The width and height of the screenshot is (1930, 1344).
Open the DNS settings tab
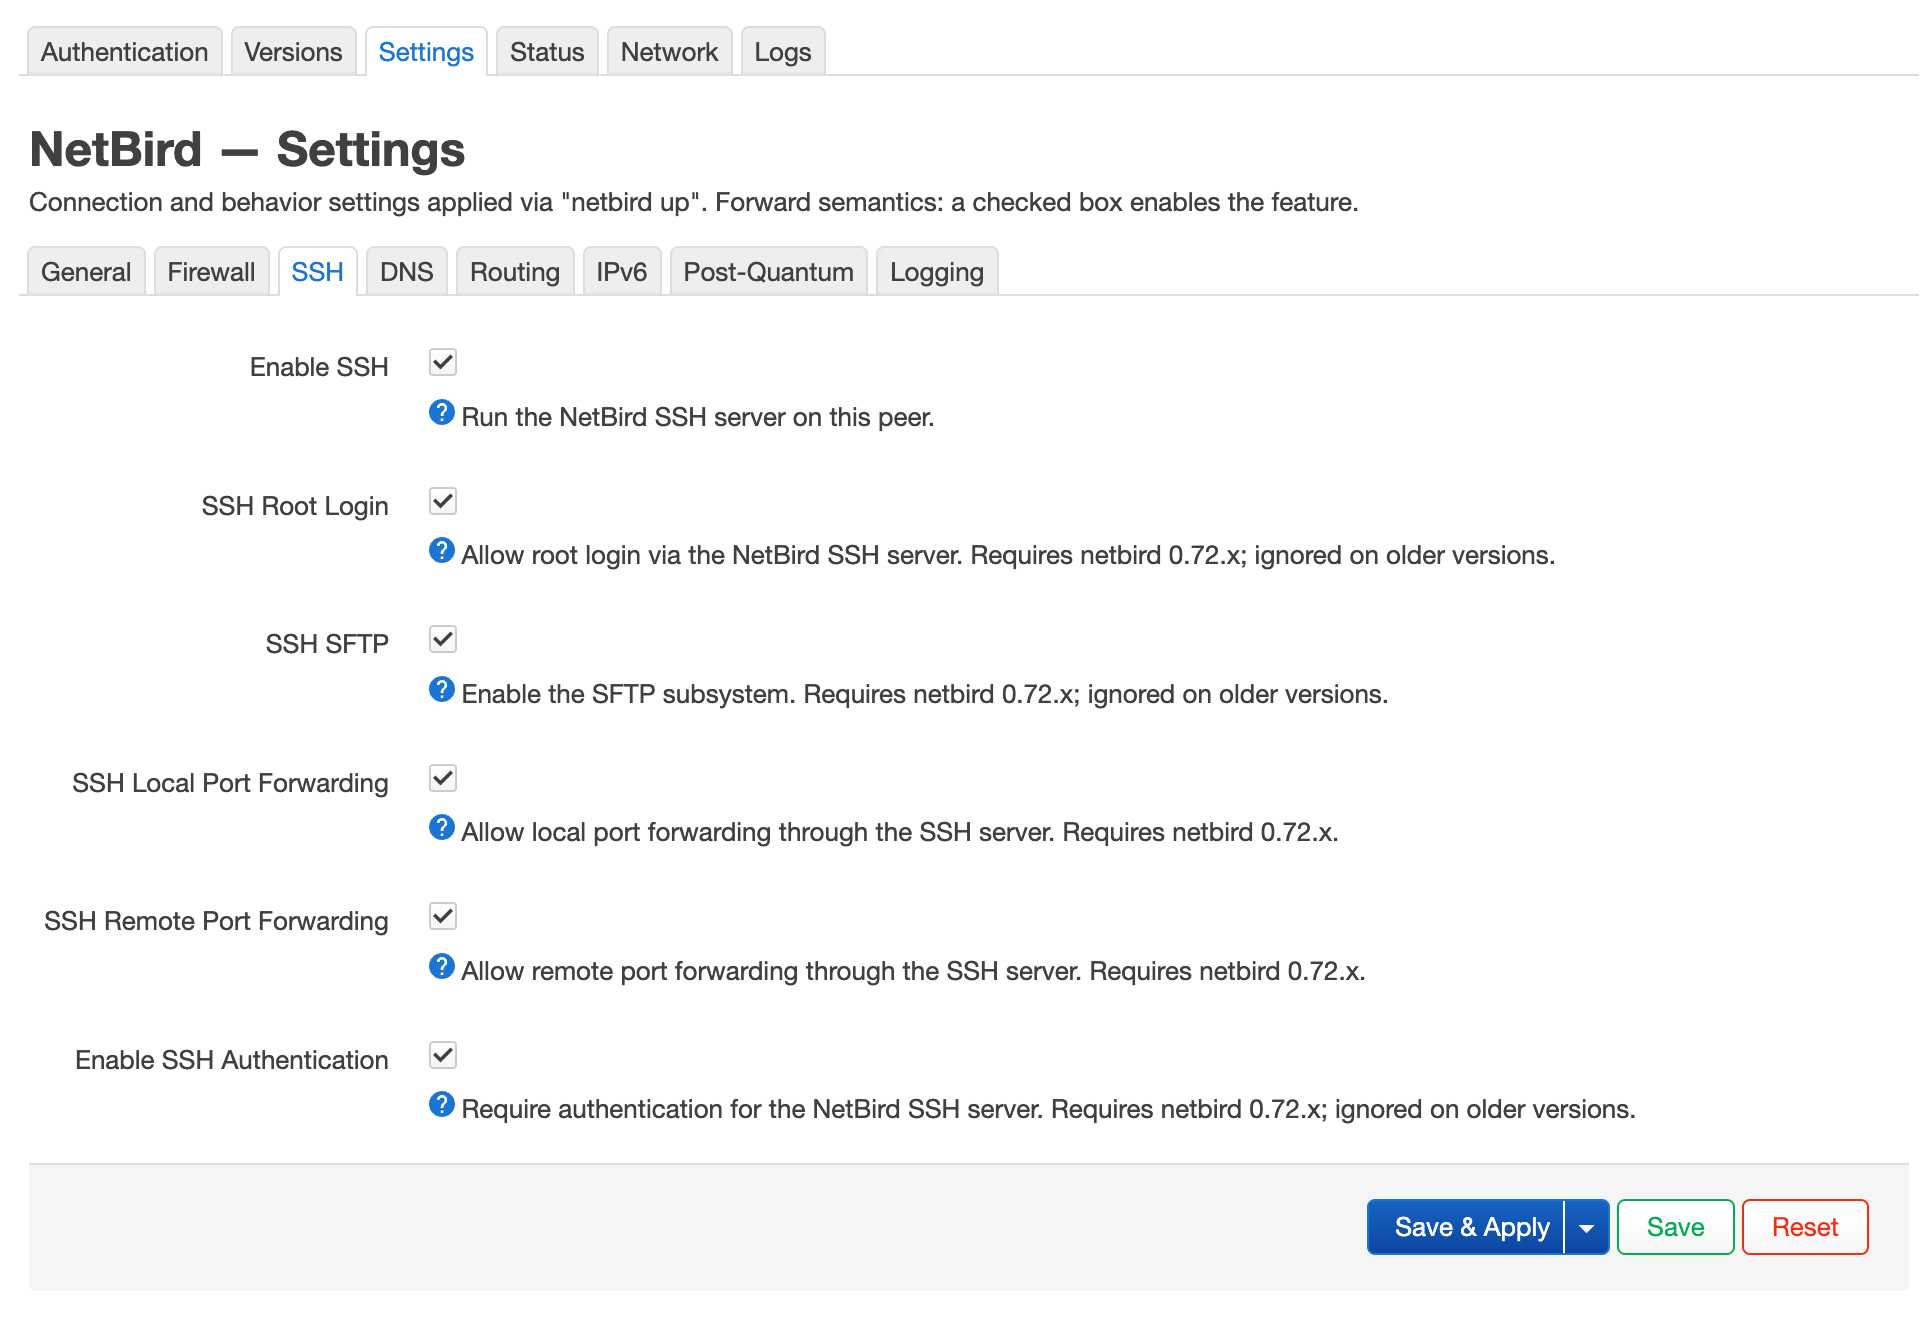click(407, 272)
